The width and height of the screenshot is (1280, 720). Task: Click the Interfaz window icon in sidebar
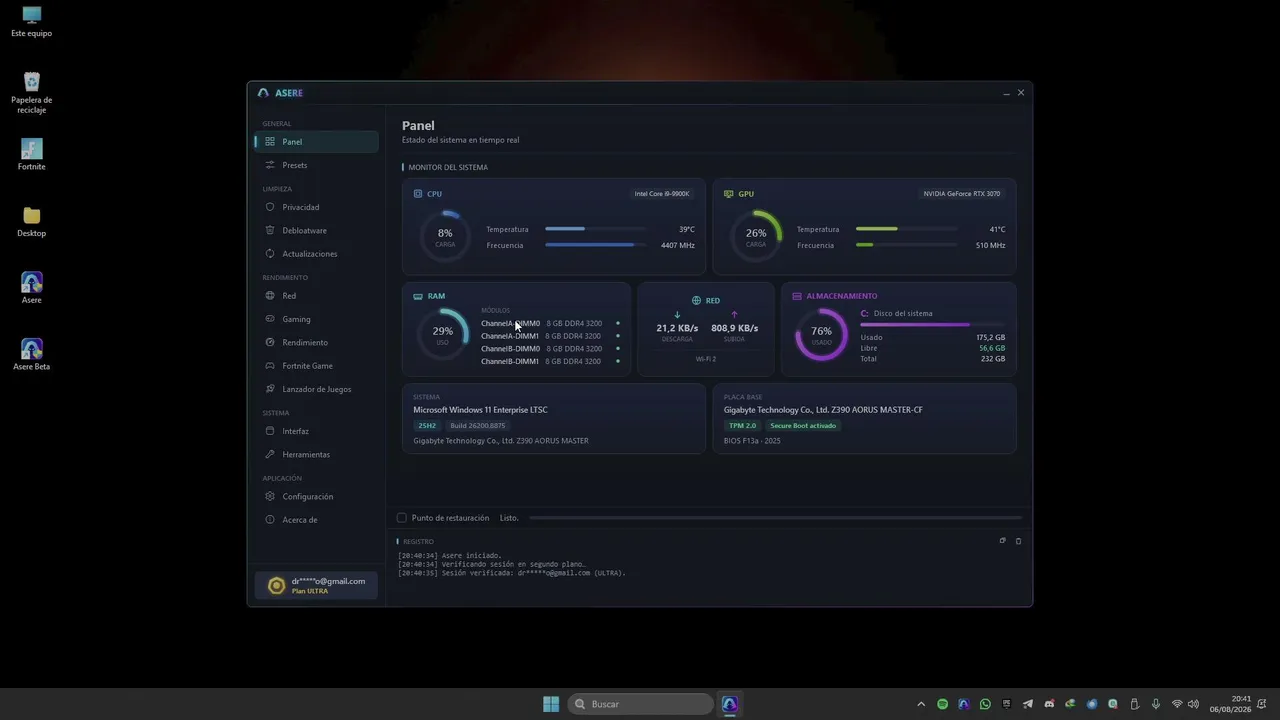click(x=270, y=431)
